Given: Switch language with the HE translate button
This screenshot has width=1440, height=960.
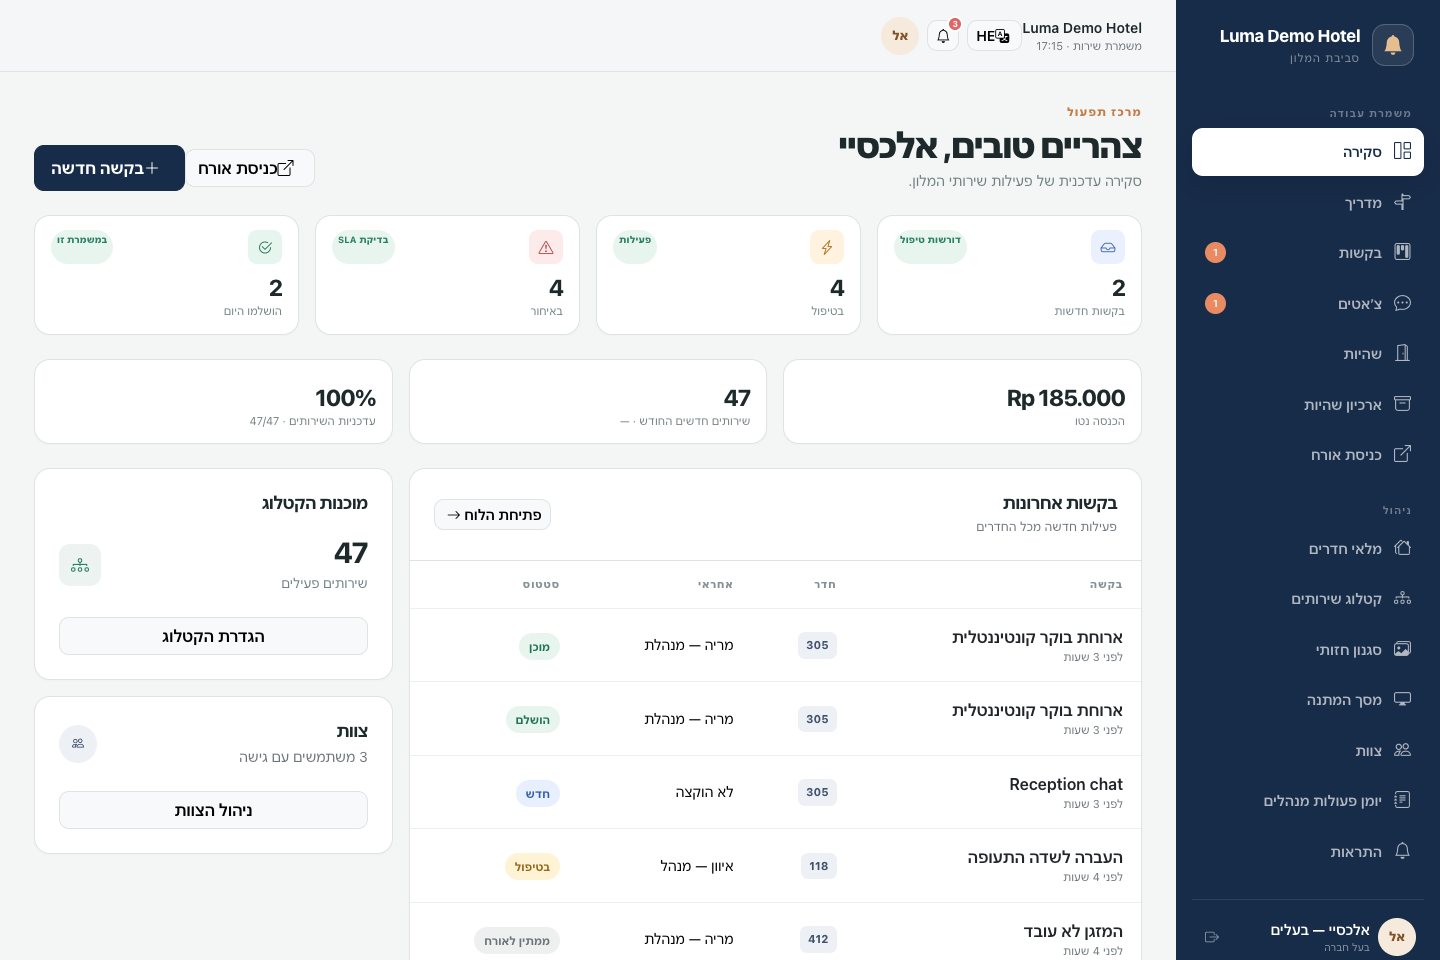Looking at the screenshot, I should click(993, 36).
